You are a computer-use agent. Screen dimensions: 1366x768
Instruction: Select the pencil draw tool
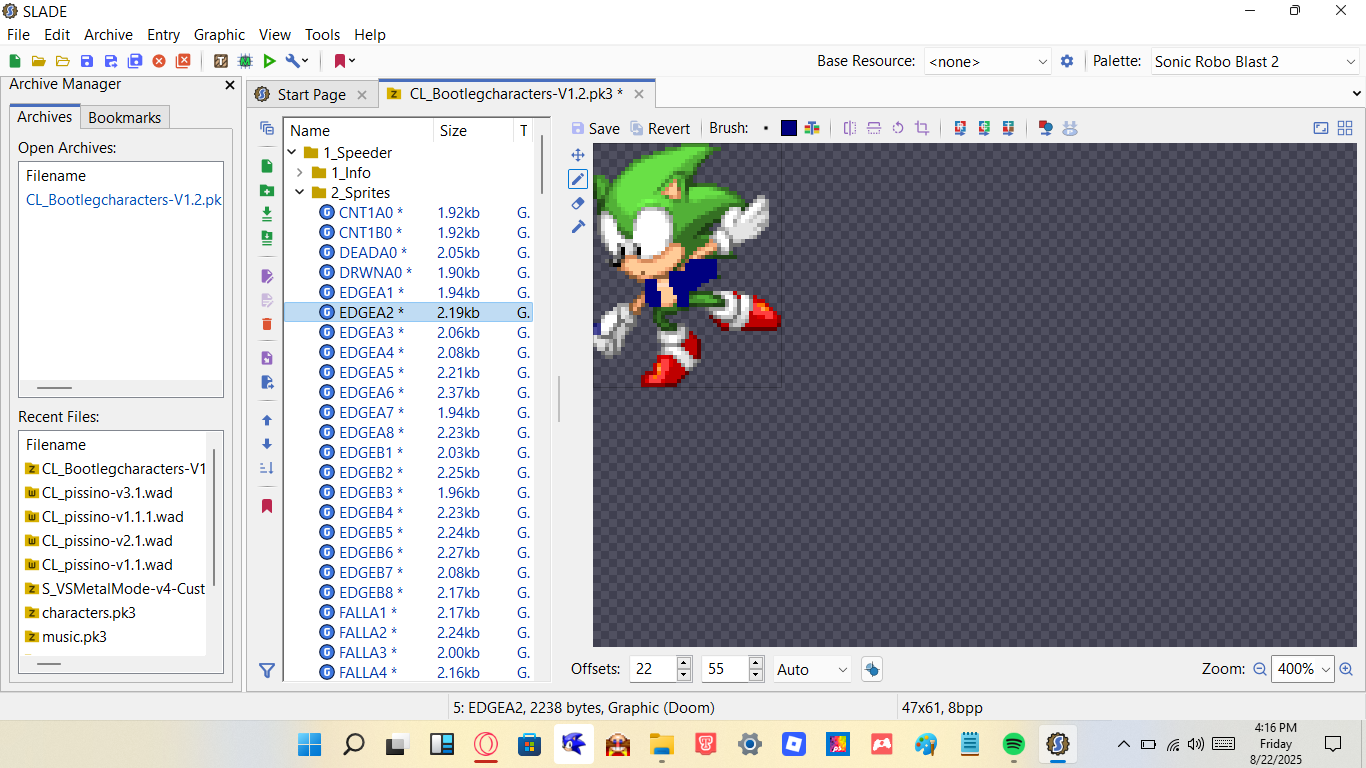click(578, 179)
